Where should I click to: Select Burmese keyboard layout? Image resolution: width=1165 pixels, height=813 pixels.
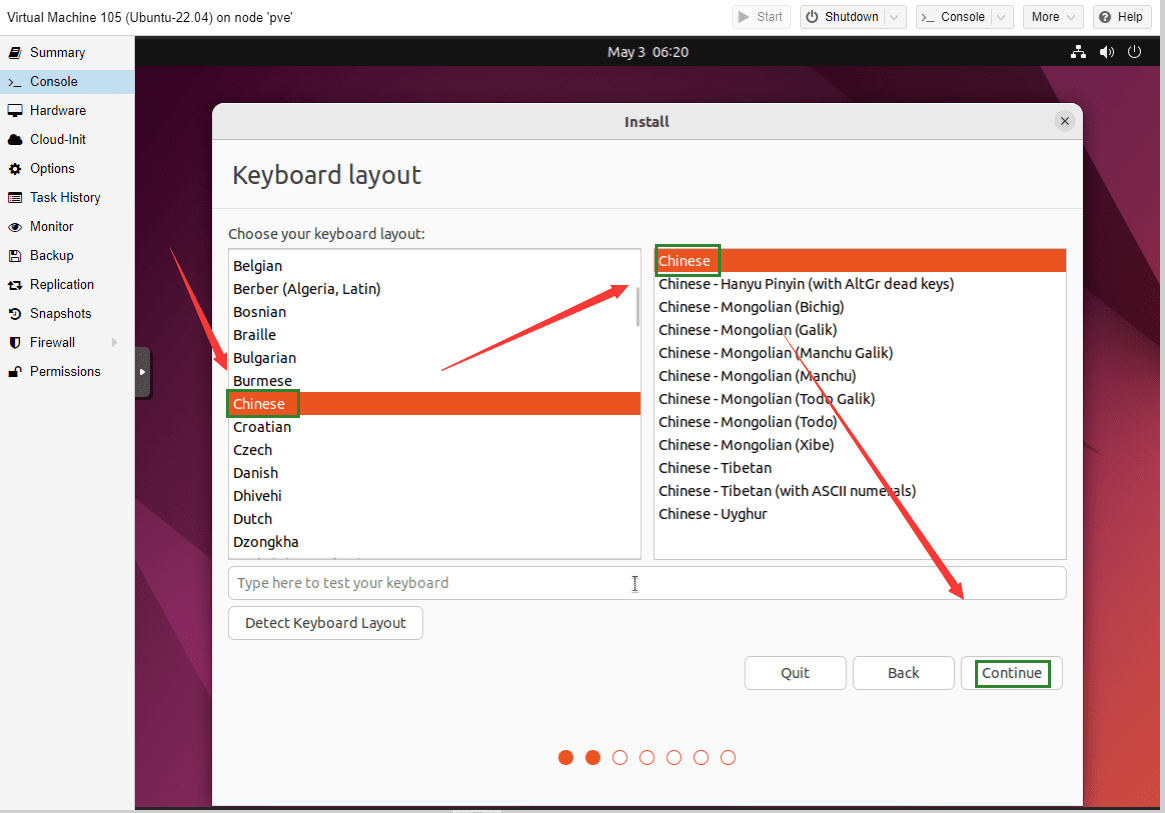point(434,381)
